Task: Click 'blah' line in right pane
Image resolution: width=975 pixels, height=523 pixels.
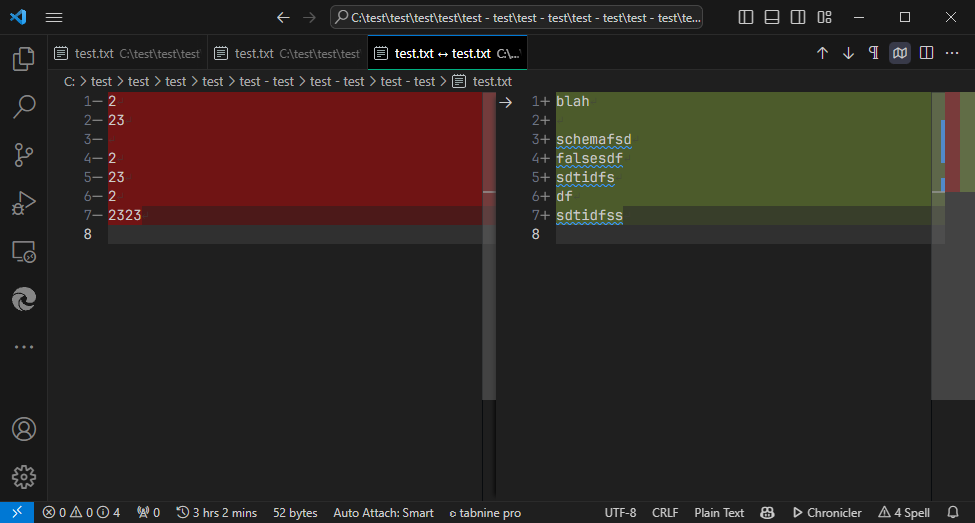Action: [x=573, y=101]
